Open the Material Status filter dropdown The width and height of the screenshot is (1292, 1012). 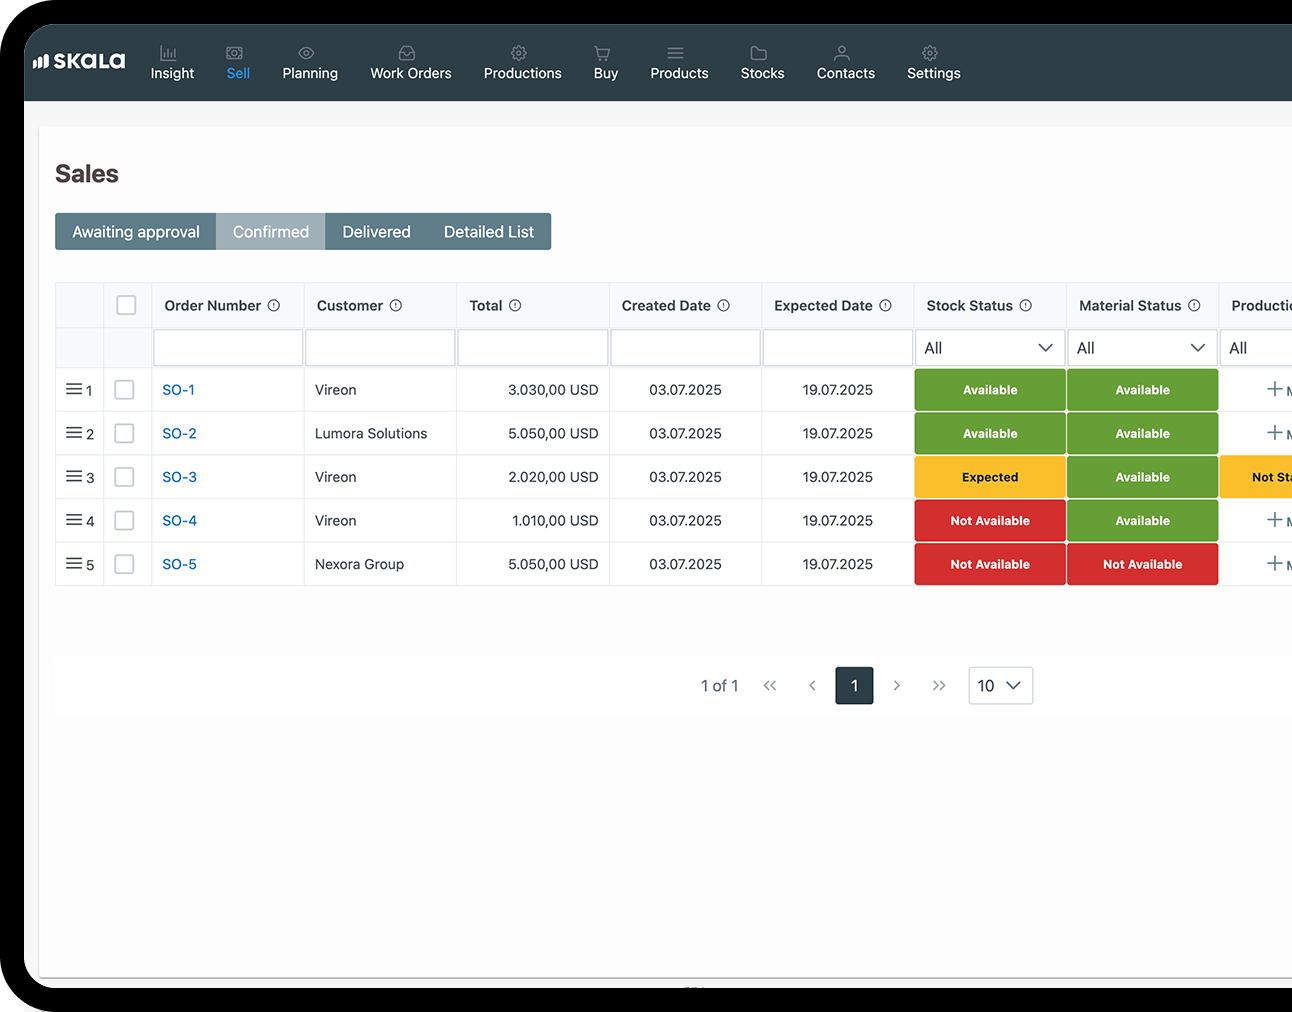(x=1141, y=348)
